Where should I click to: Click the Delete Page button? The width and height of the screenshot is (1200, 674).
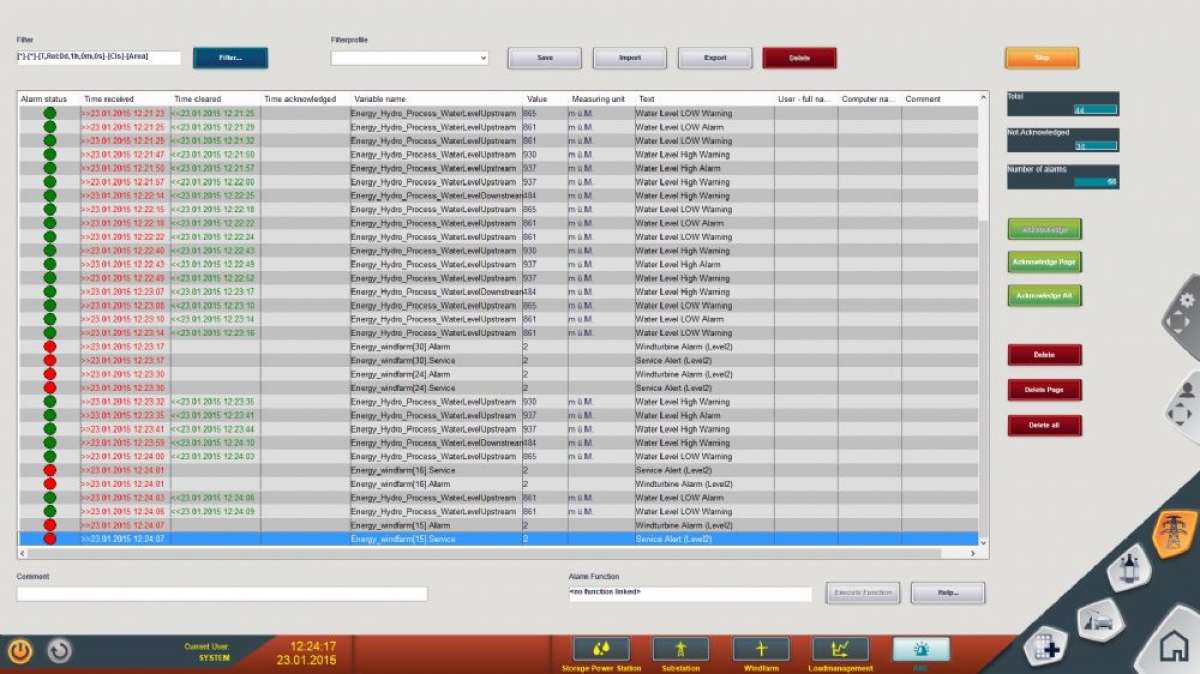[1045, 390]
